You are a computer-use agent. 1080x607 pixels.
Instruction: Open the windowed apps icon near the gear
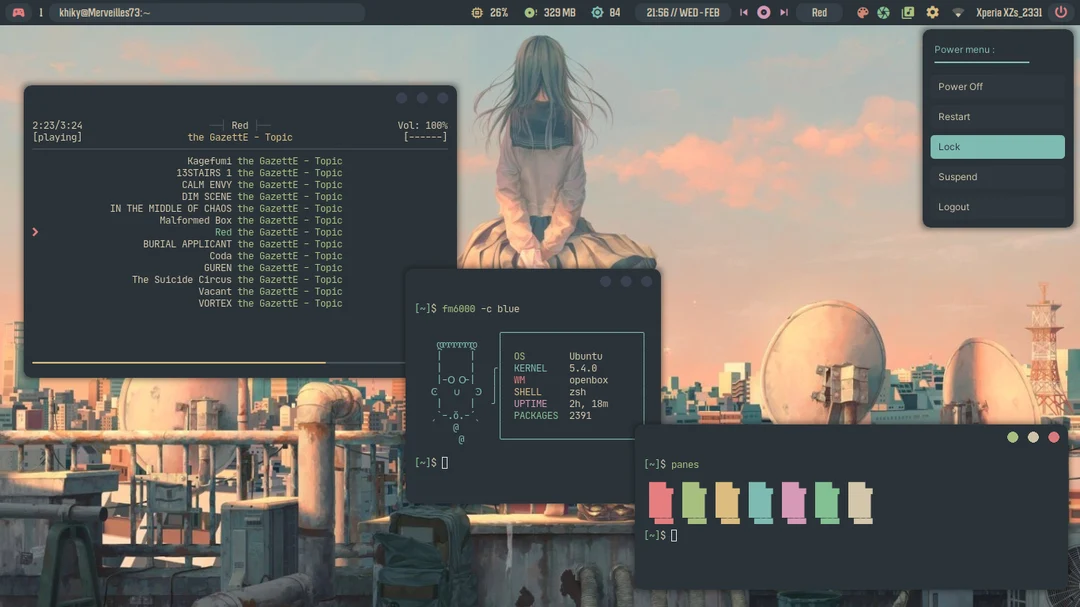click(x=908, y=12)
